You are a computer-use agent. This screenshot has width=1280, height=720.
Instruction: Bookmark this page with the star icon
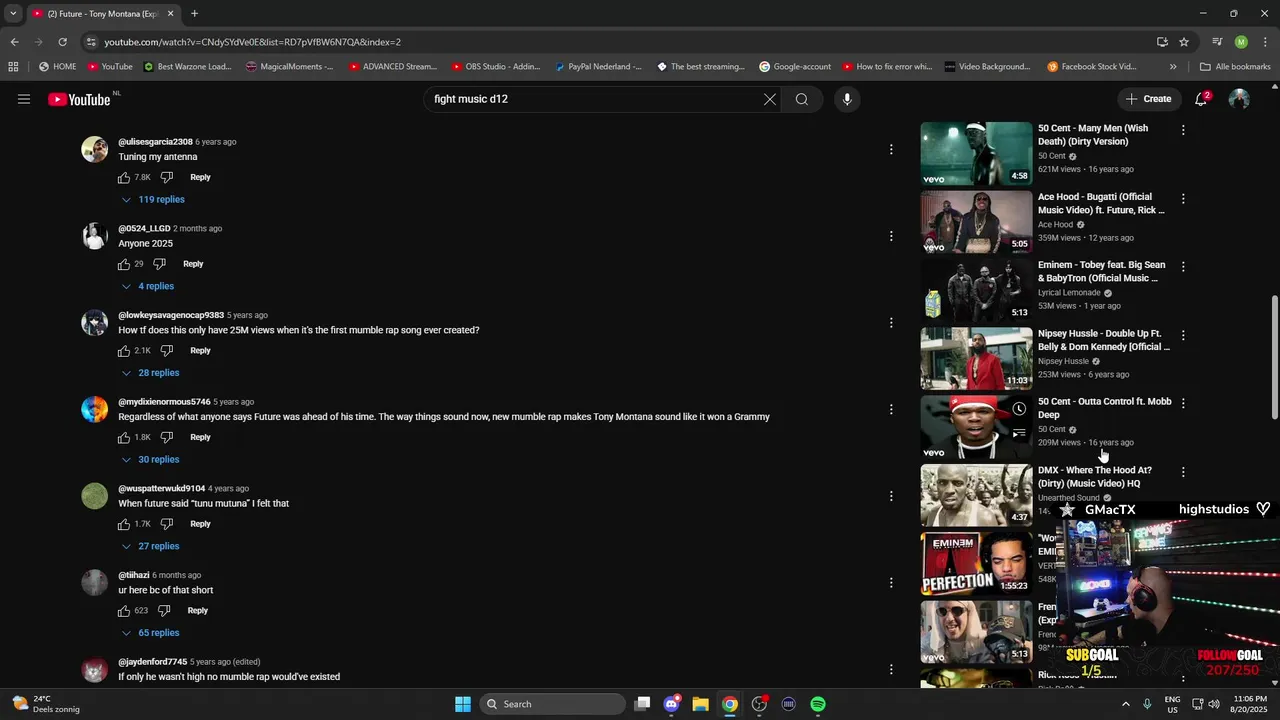tap(1184, 42)
